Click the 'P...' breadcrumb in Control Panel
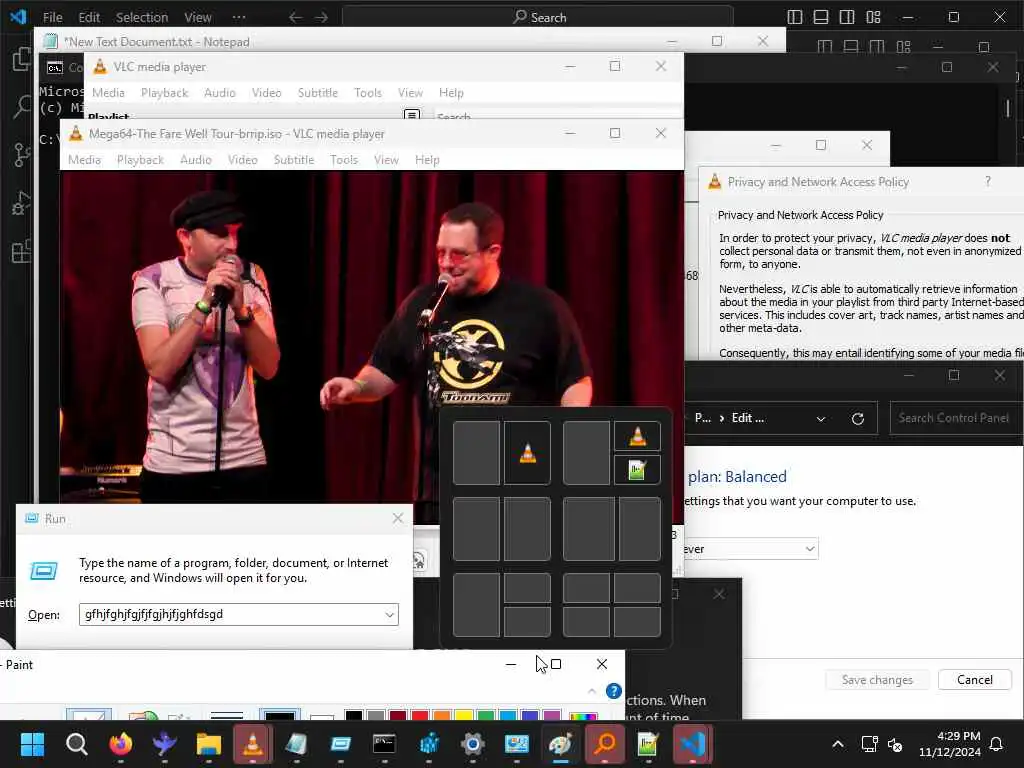The image size is (1024, 768). [x=703, y=418]
